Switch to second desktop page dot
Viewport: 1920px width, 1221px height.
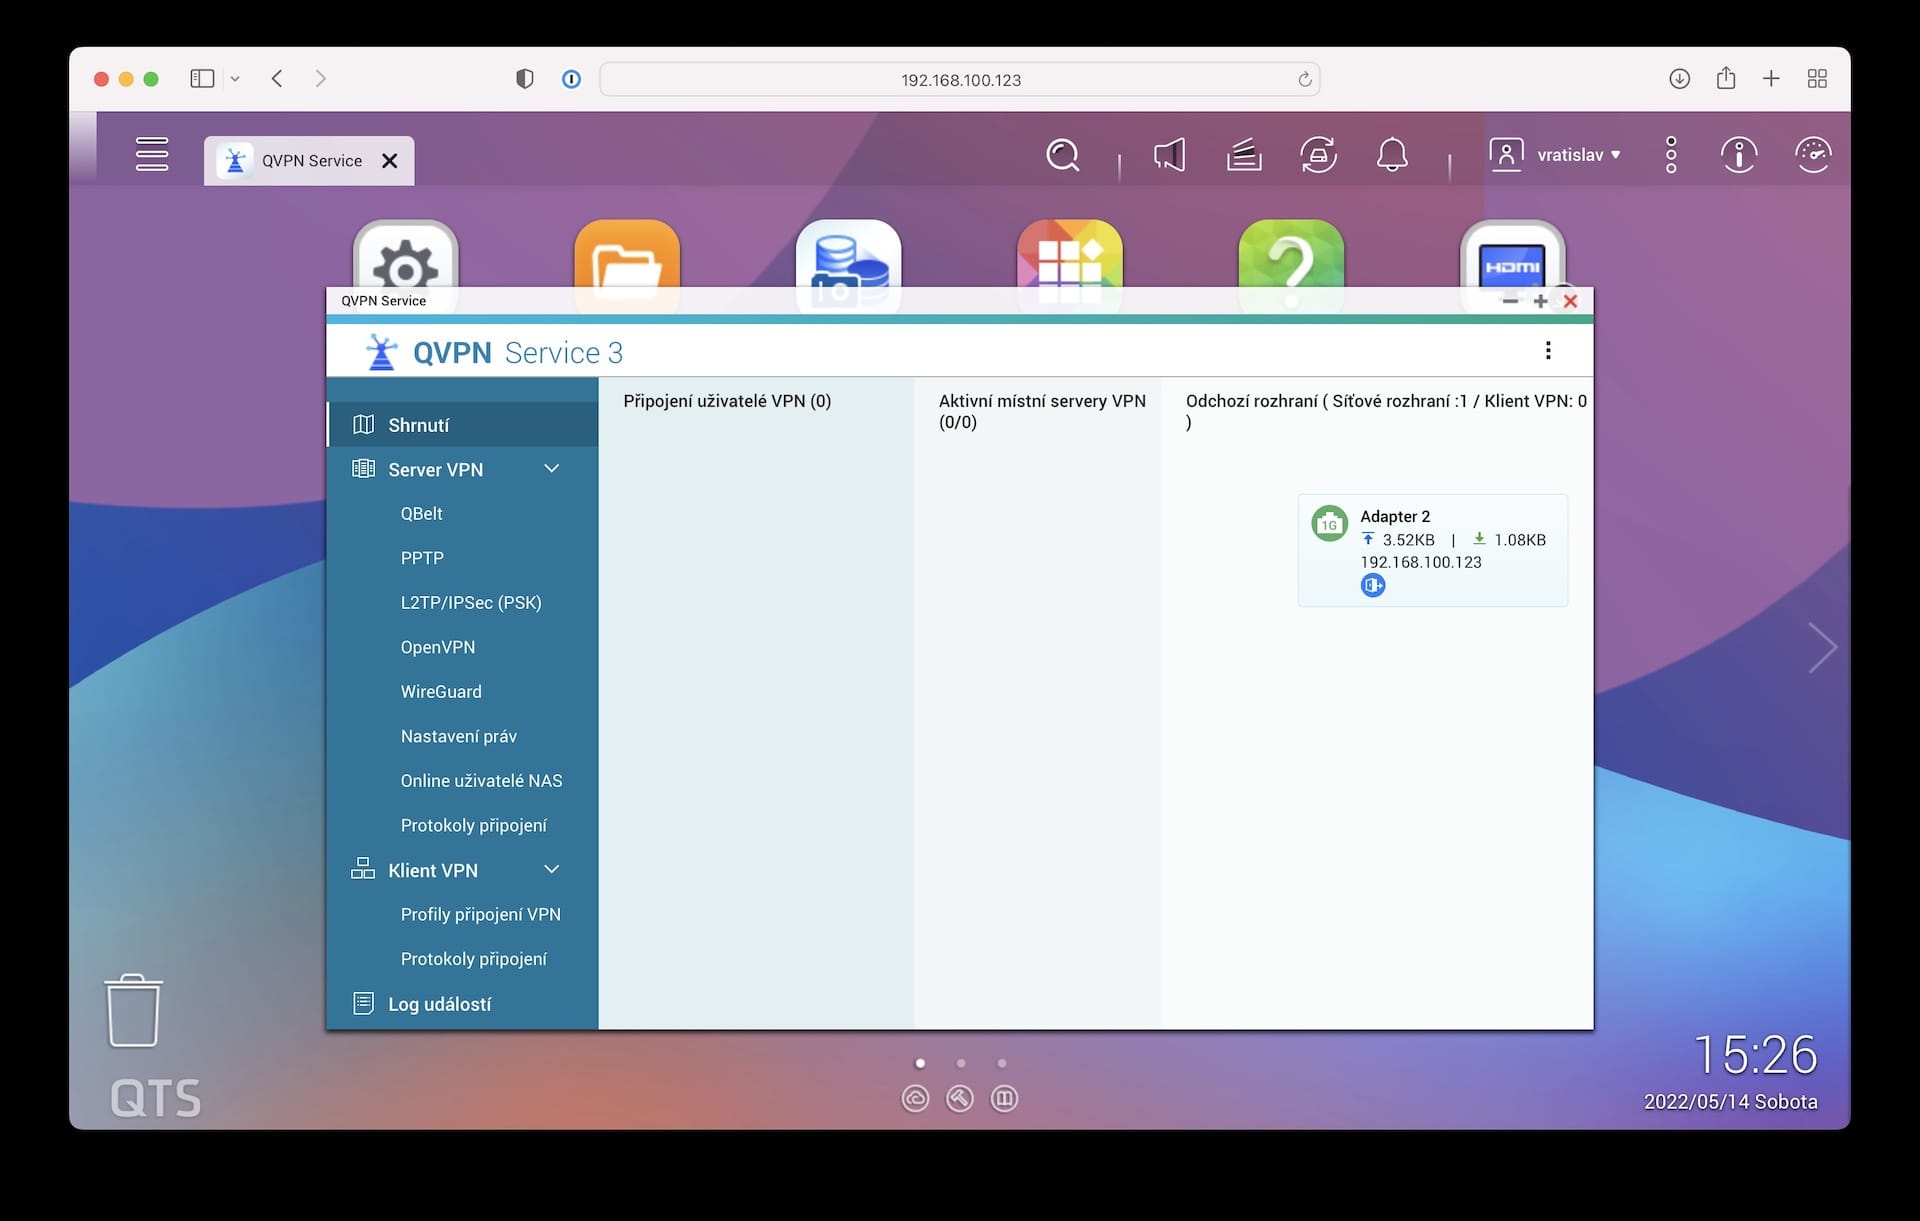961,1063
